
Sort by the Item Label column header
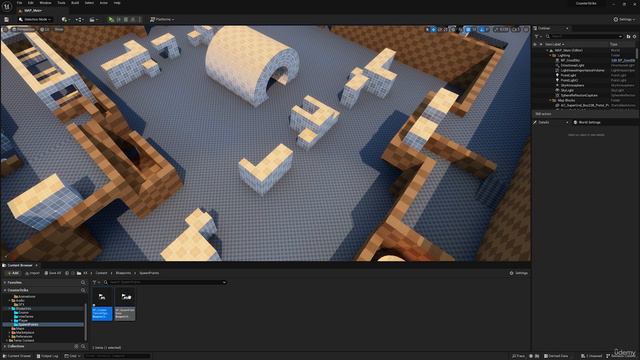(x=555, y=44)
